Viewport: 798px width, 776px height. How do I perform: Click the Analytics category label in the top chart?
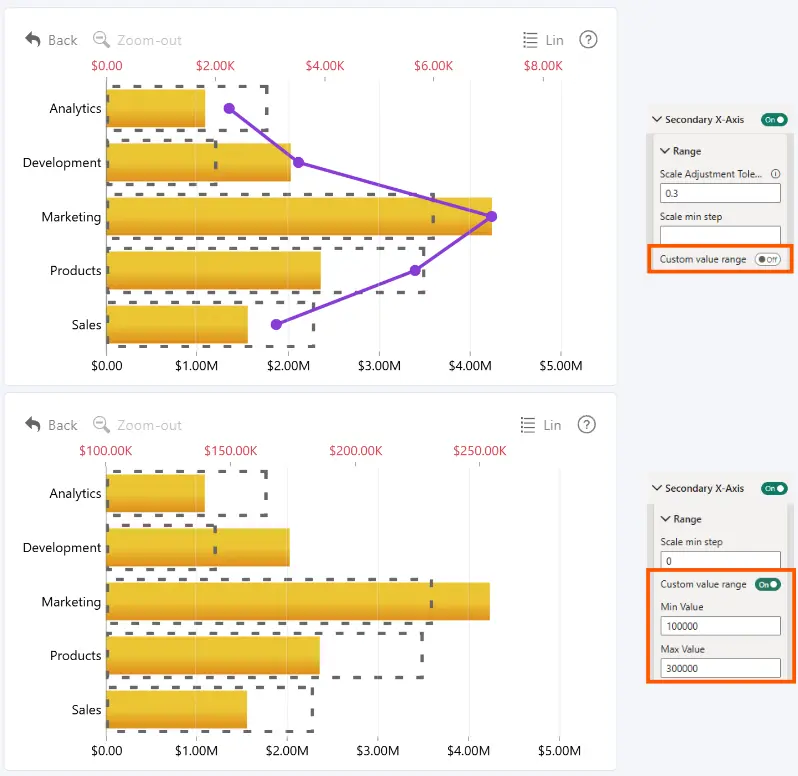pyautogui.click(x=75, y=109)
